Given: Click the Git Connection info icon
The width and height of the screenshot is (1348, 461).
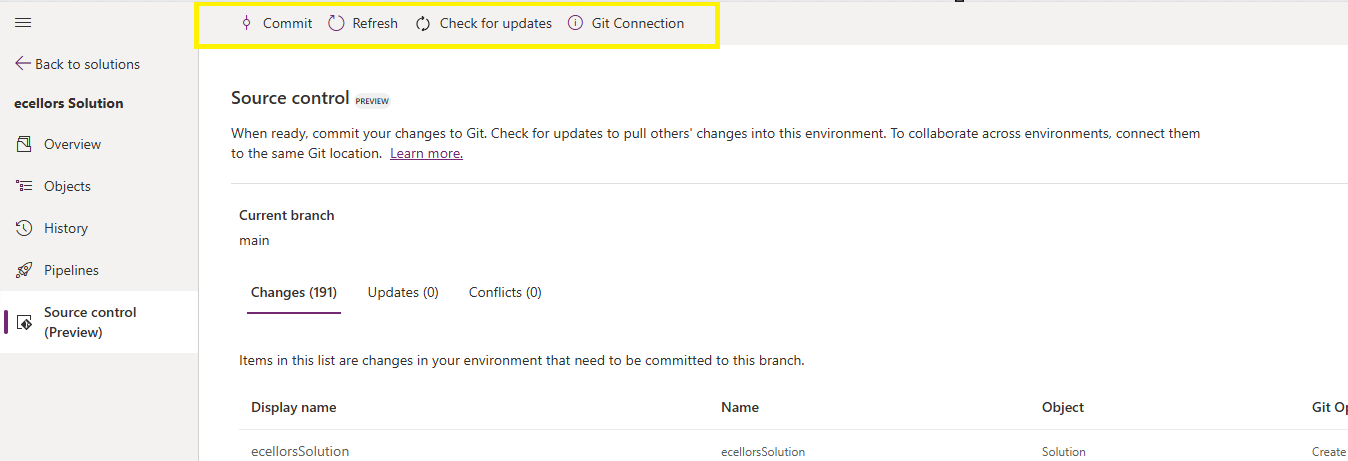Looking at the screenshot, I should (575, 23).
